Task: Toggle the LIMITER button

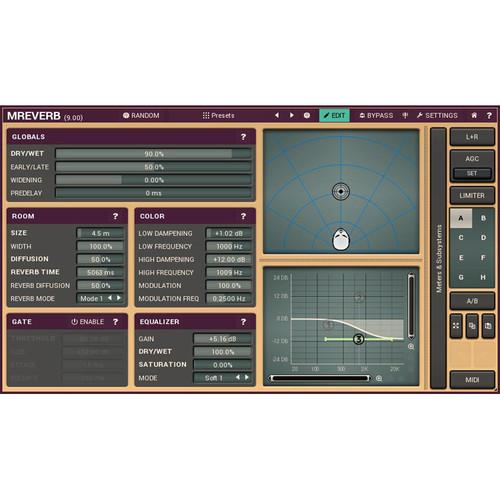Action: 472,195
